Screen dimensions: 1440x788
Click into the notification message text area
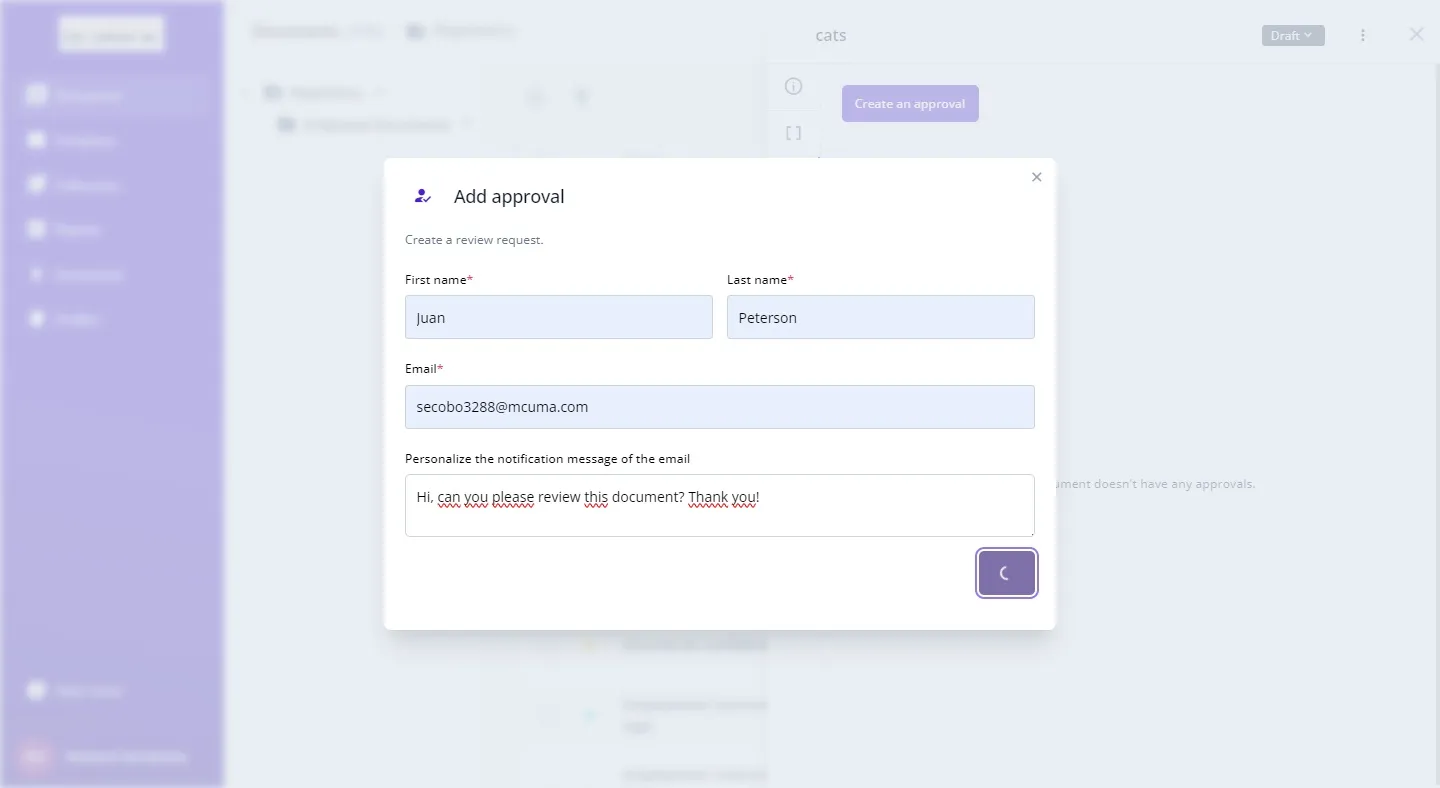pos(719,505)
